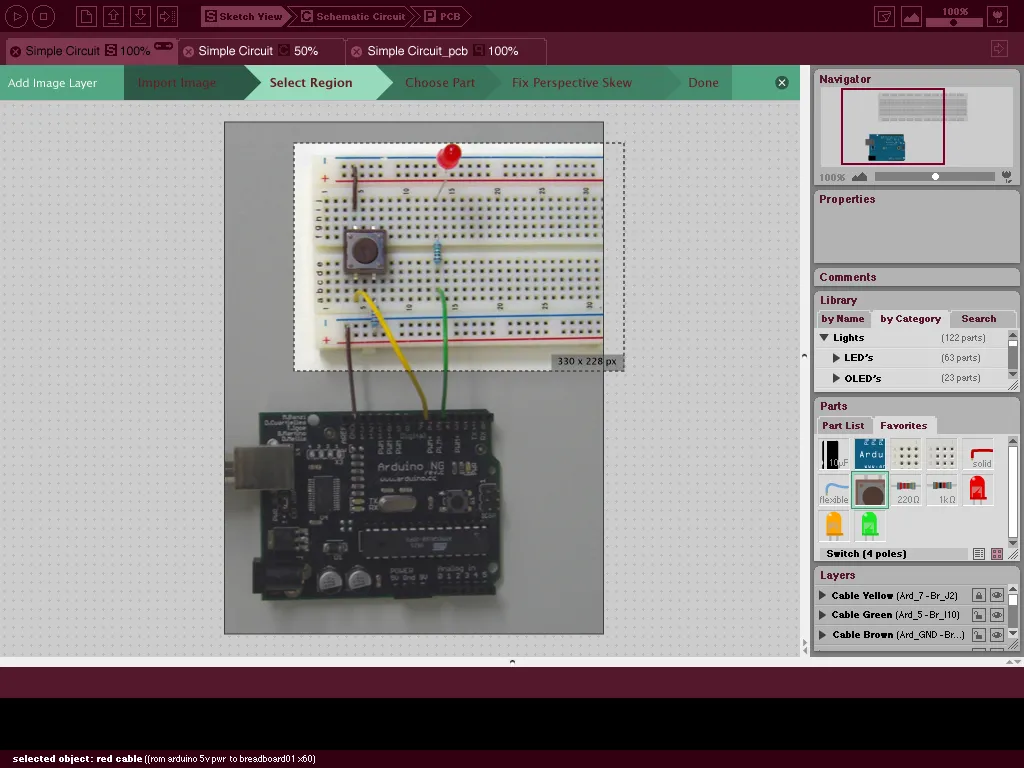Select the Select Region wizard step
1024x768 pixels.
point(311,83)
